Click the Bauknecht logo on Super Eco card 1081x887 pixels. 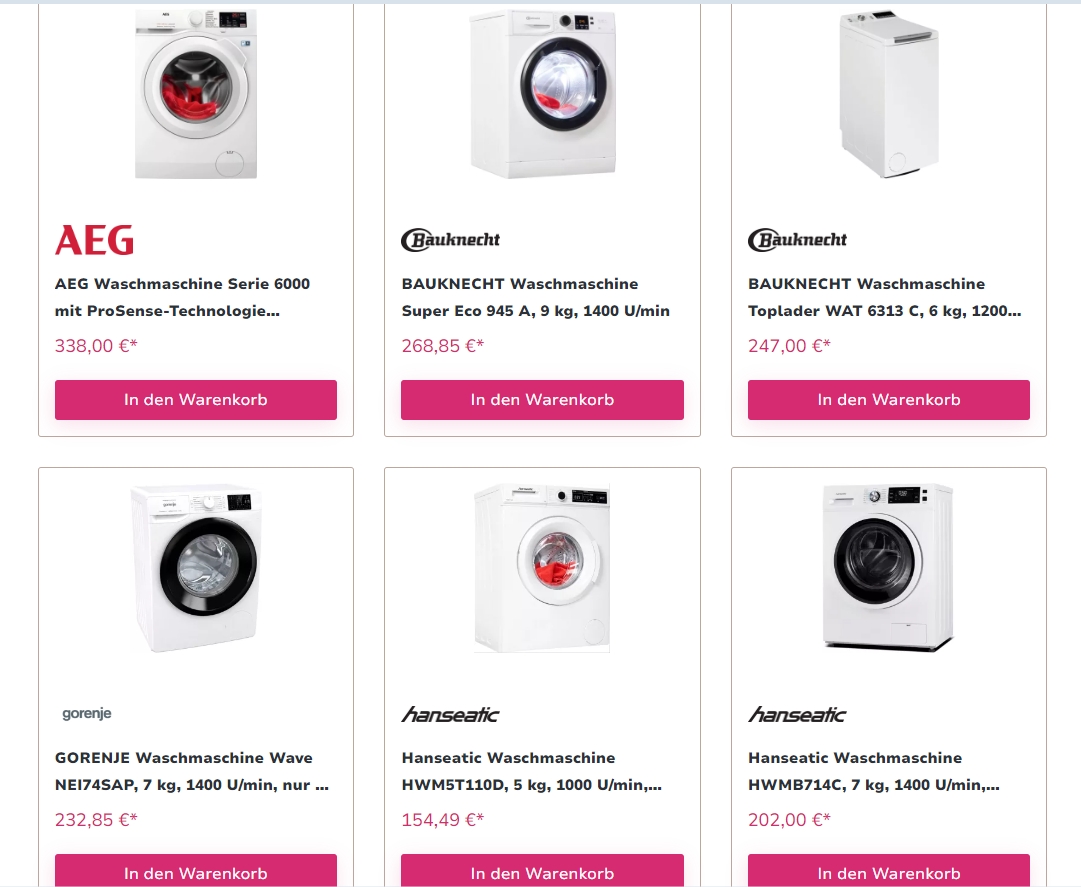451,240
